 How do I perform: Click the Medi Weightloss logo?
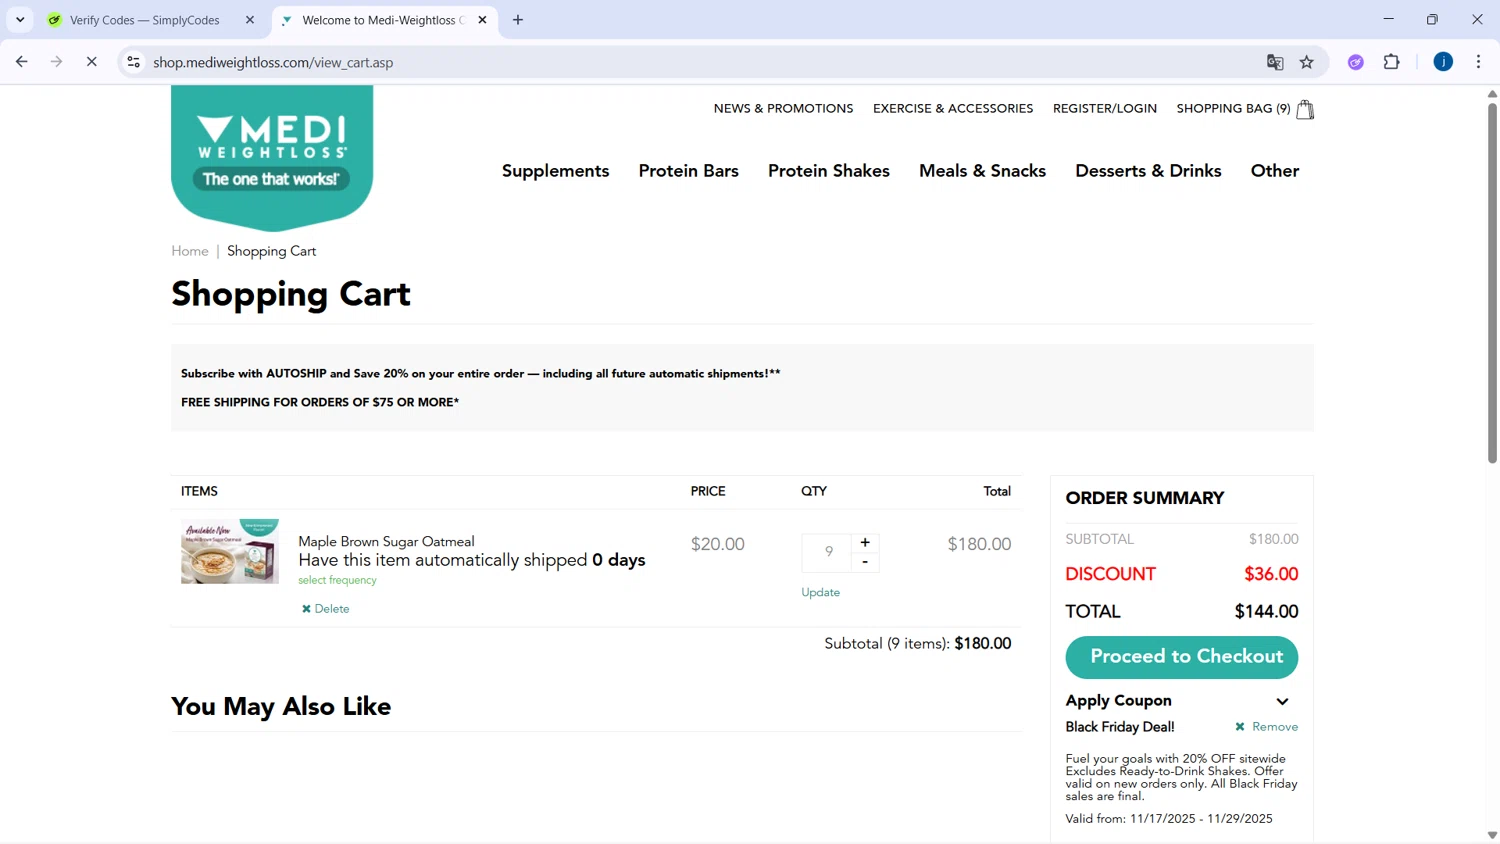click(x=272, y=156)
